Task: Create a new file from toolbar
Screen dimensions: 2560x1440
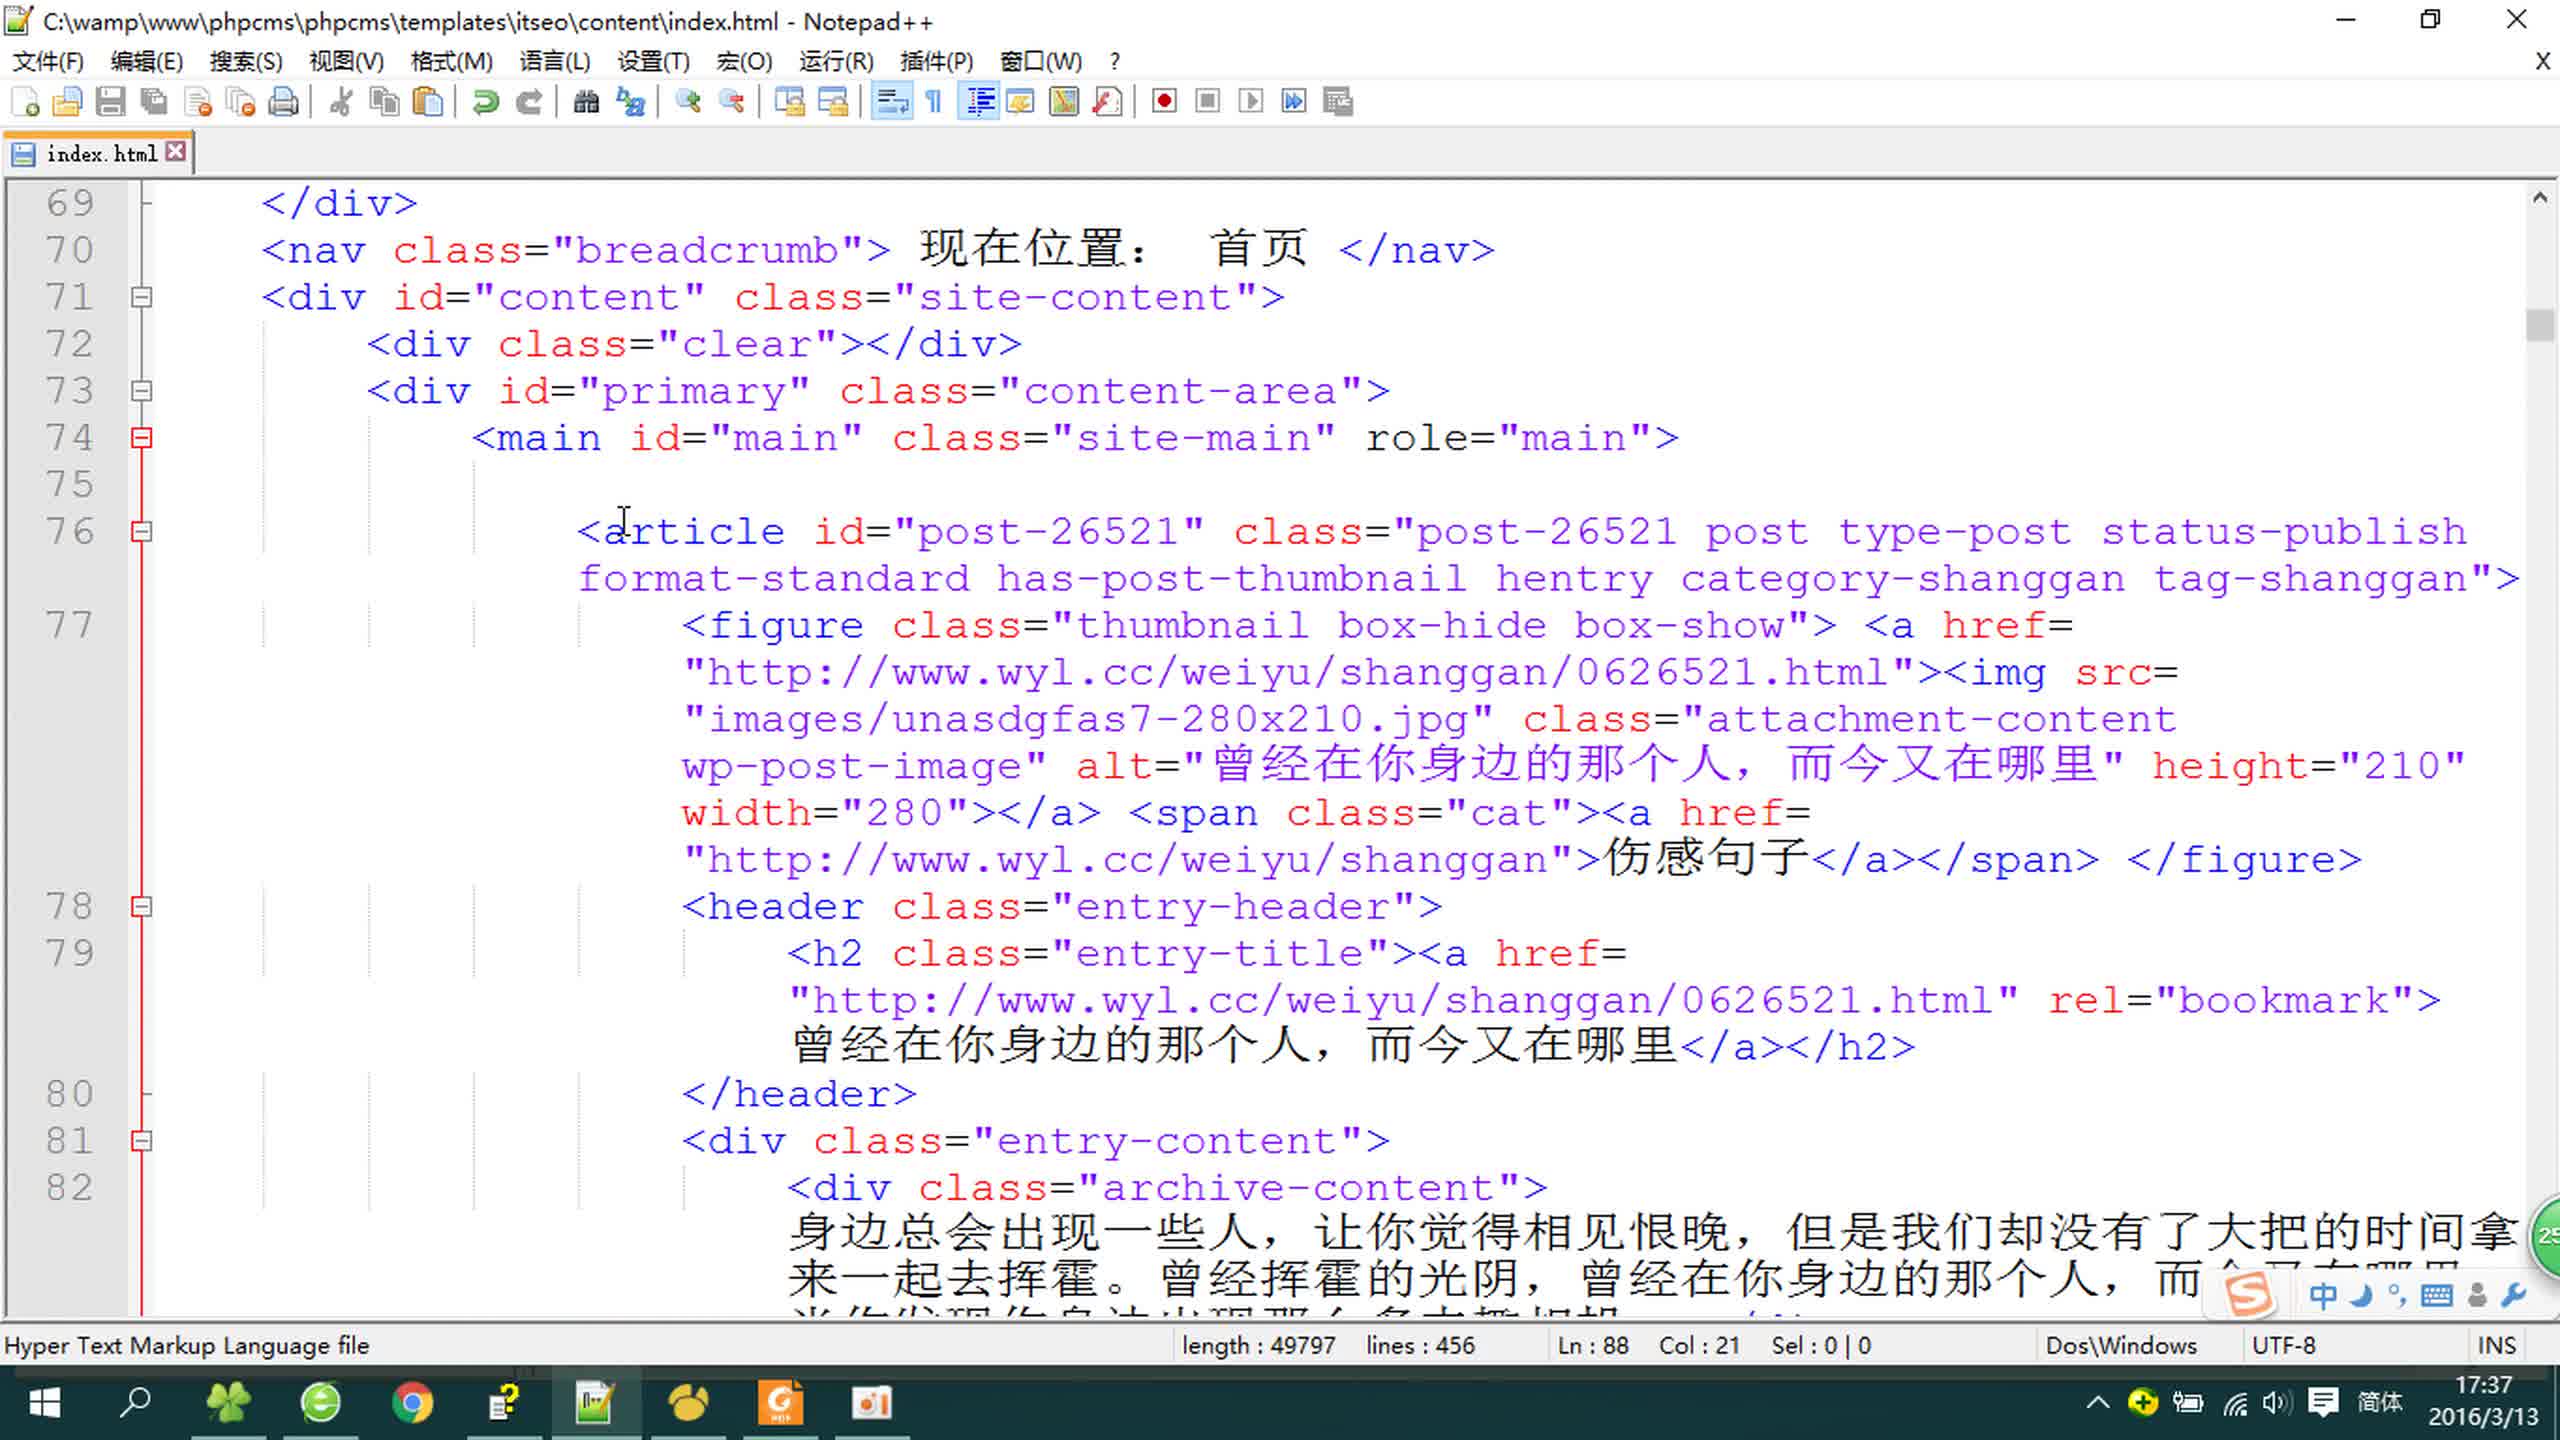Action: click(25, 101)
